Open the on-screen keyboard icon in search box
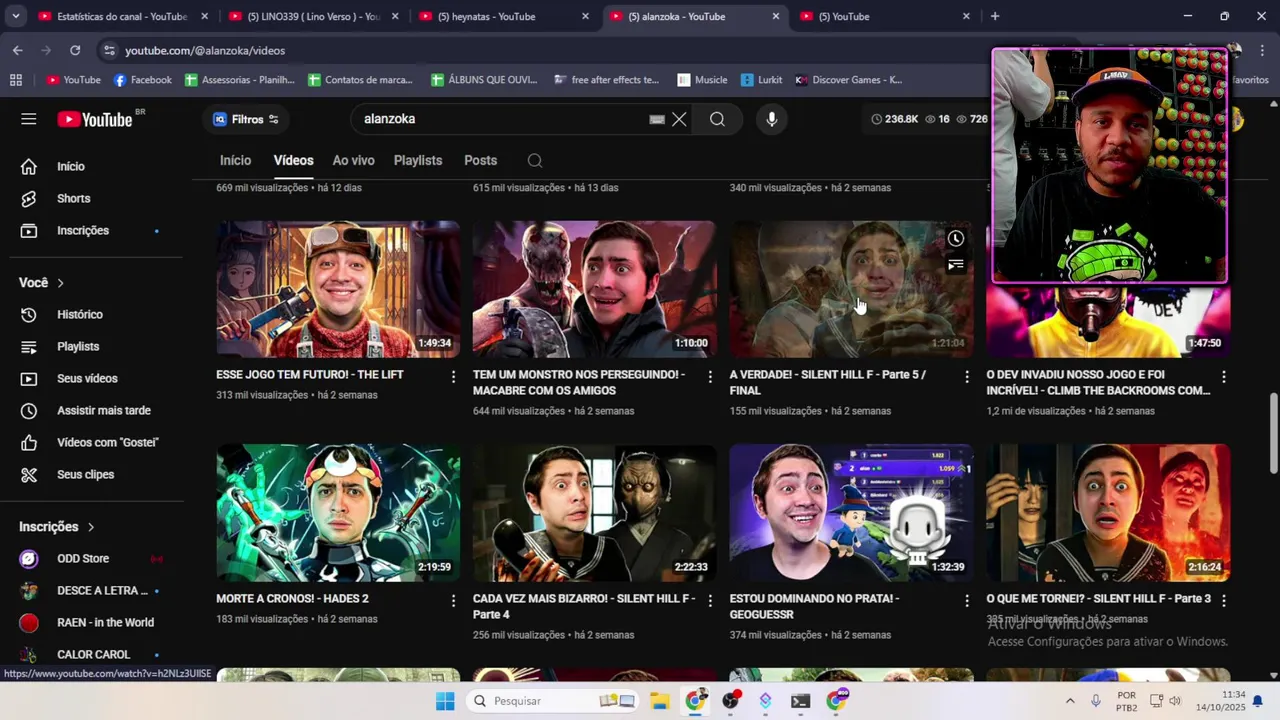This screenshot has height=720, width=1280. (657, 119)
